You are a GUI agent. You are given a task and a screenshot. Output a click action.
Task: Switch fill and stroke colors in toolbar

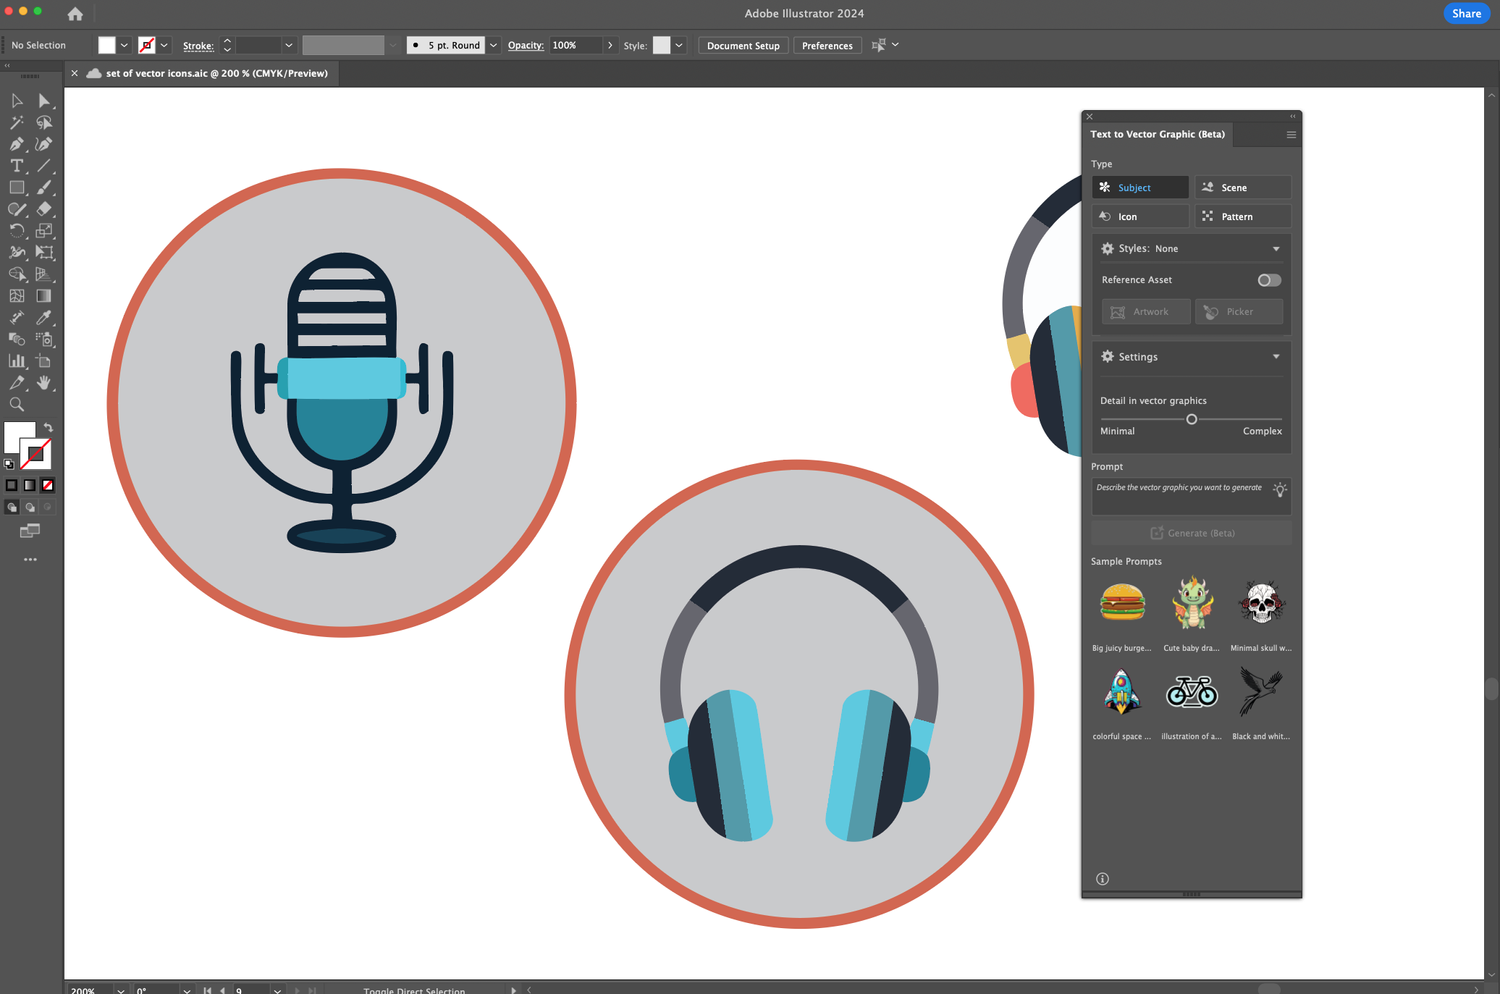coord(47,426)
